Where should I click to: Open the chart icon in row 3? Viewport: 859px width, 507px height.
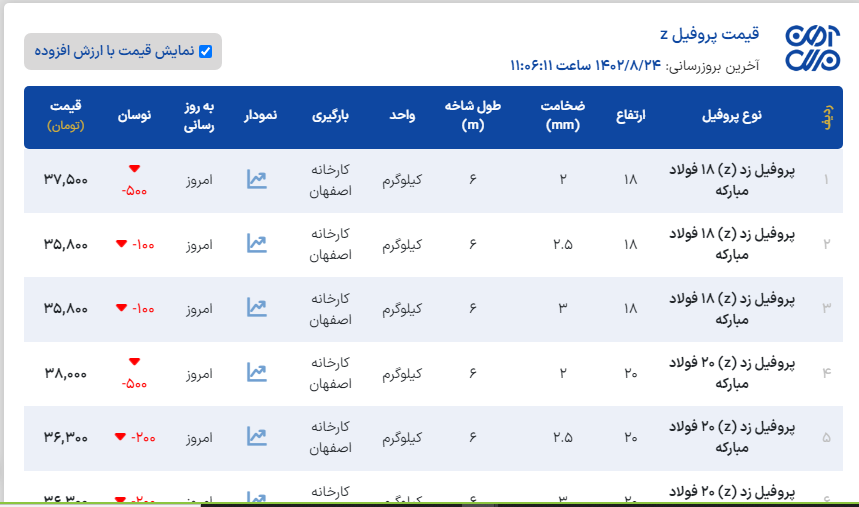257,308
